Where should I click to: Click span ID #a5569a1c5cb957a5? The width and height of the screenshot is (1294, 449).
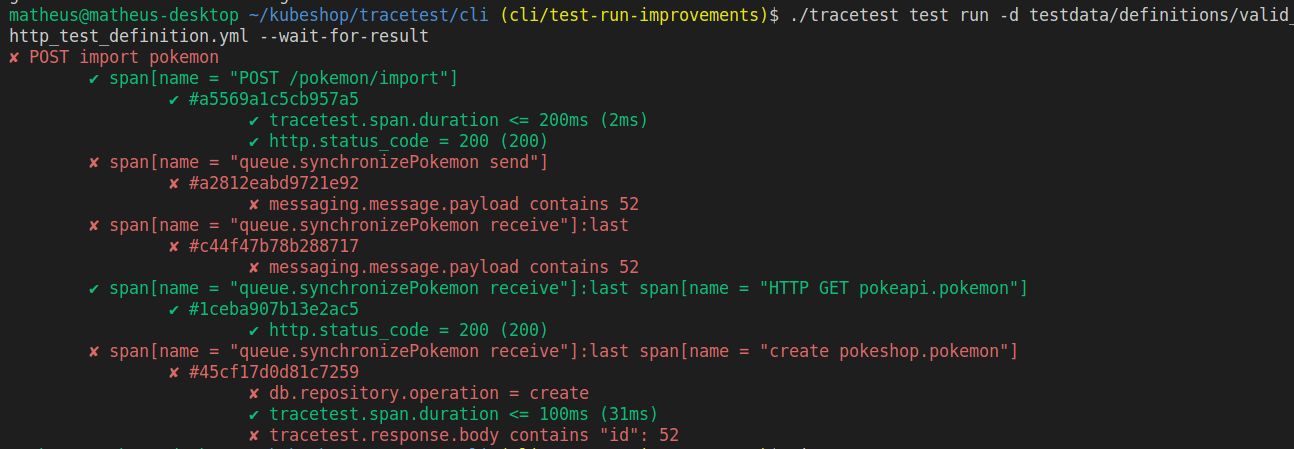[x=274, y=99]
